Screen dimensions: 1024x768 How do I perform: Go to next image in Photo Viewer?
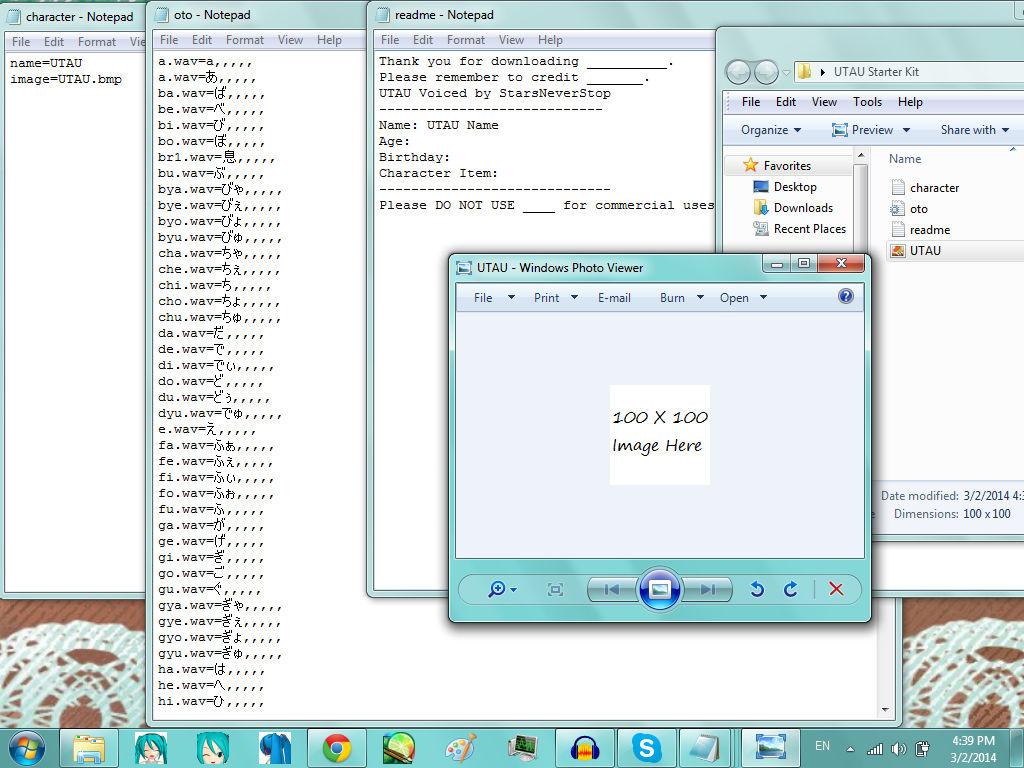coord(707,590)
